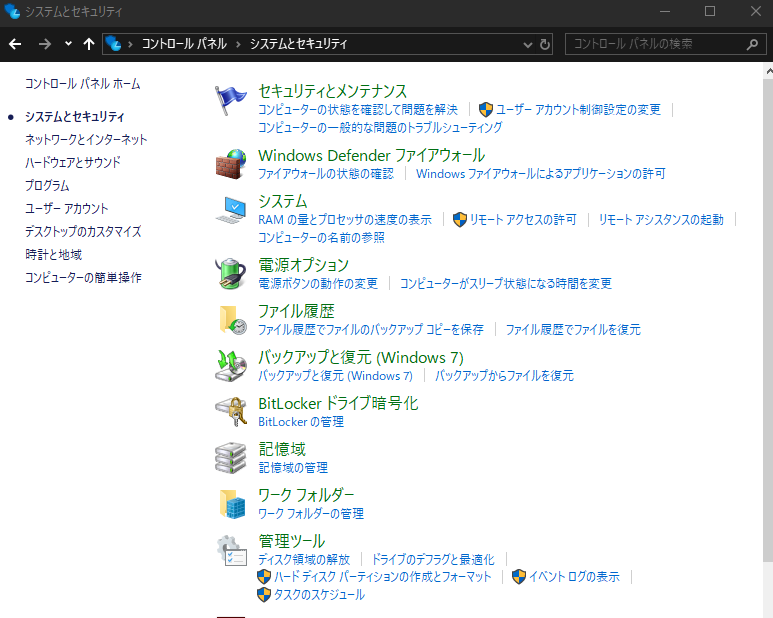Refresh the Control Panel view
Image resolution: width=773 pixels, height=618 pixels.
pos(545,44)
